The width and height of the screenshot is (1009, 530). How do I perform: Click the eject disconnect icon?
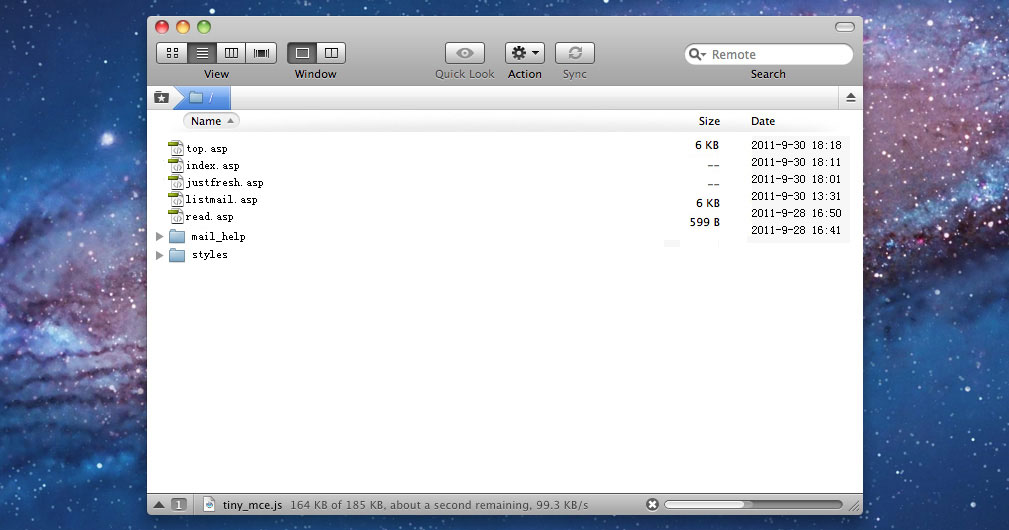pyautogui.click(x=851, y=97)
